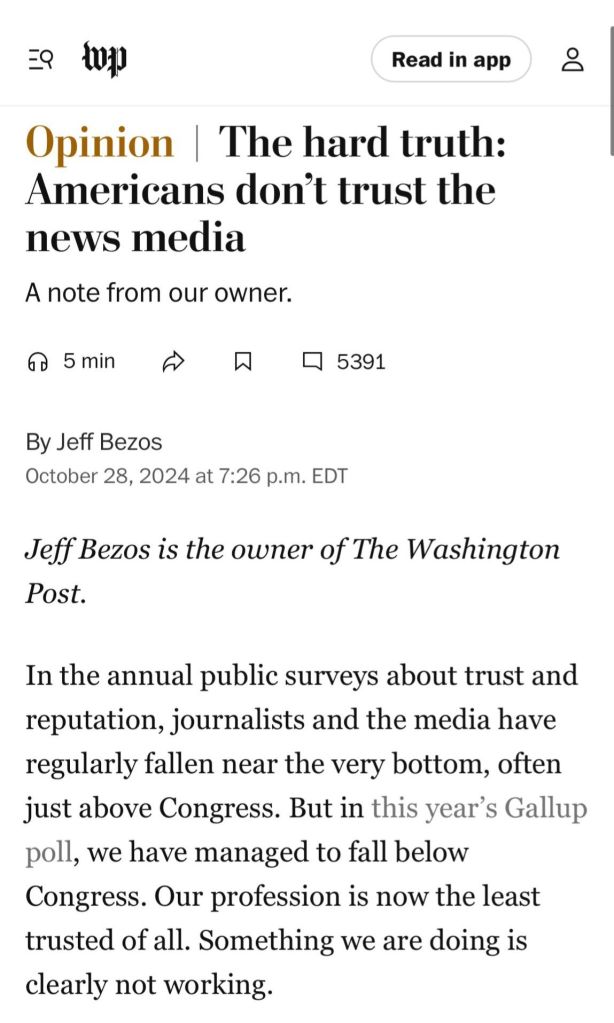Open the user profile account icon
Screen dimensions: 614x1023
click(x=572, y=60)
